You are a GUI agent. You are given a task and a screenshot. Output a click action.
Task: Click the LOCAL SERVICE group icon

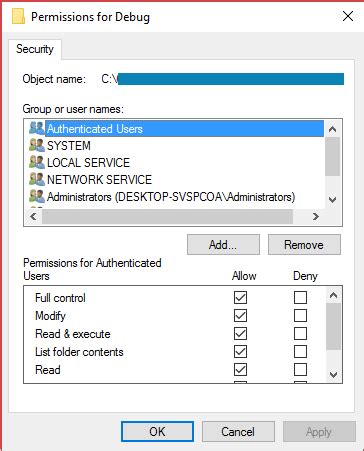click(x=37, y=162)
